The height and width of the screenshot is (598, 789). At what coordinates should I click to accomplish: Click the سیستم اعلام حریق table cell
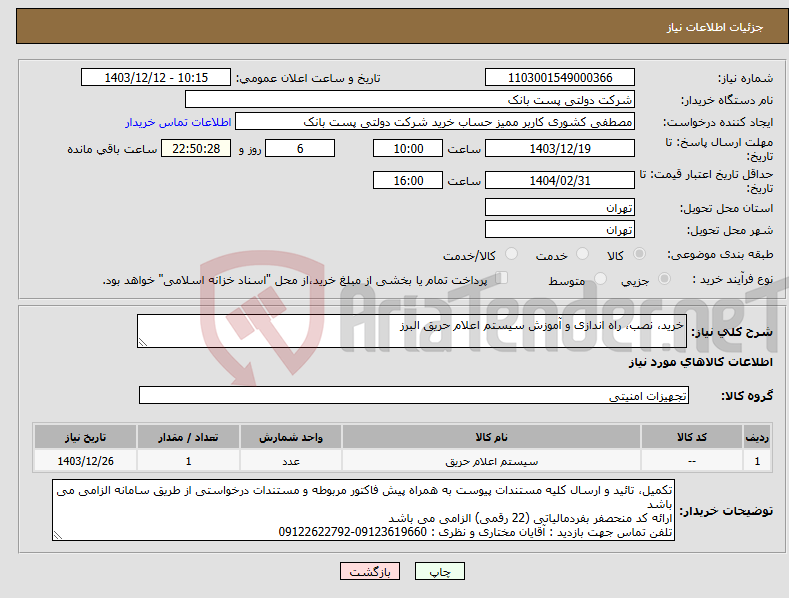click(x=491, y=461)
